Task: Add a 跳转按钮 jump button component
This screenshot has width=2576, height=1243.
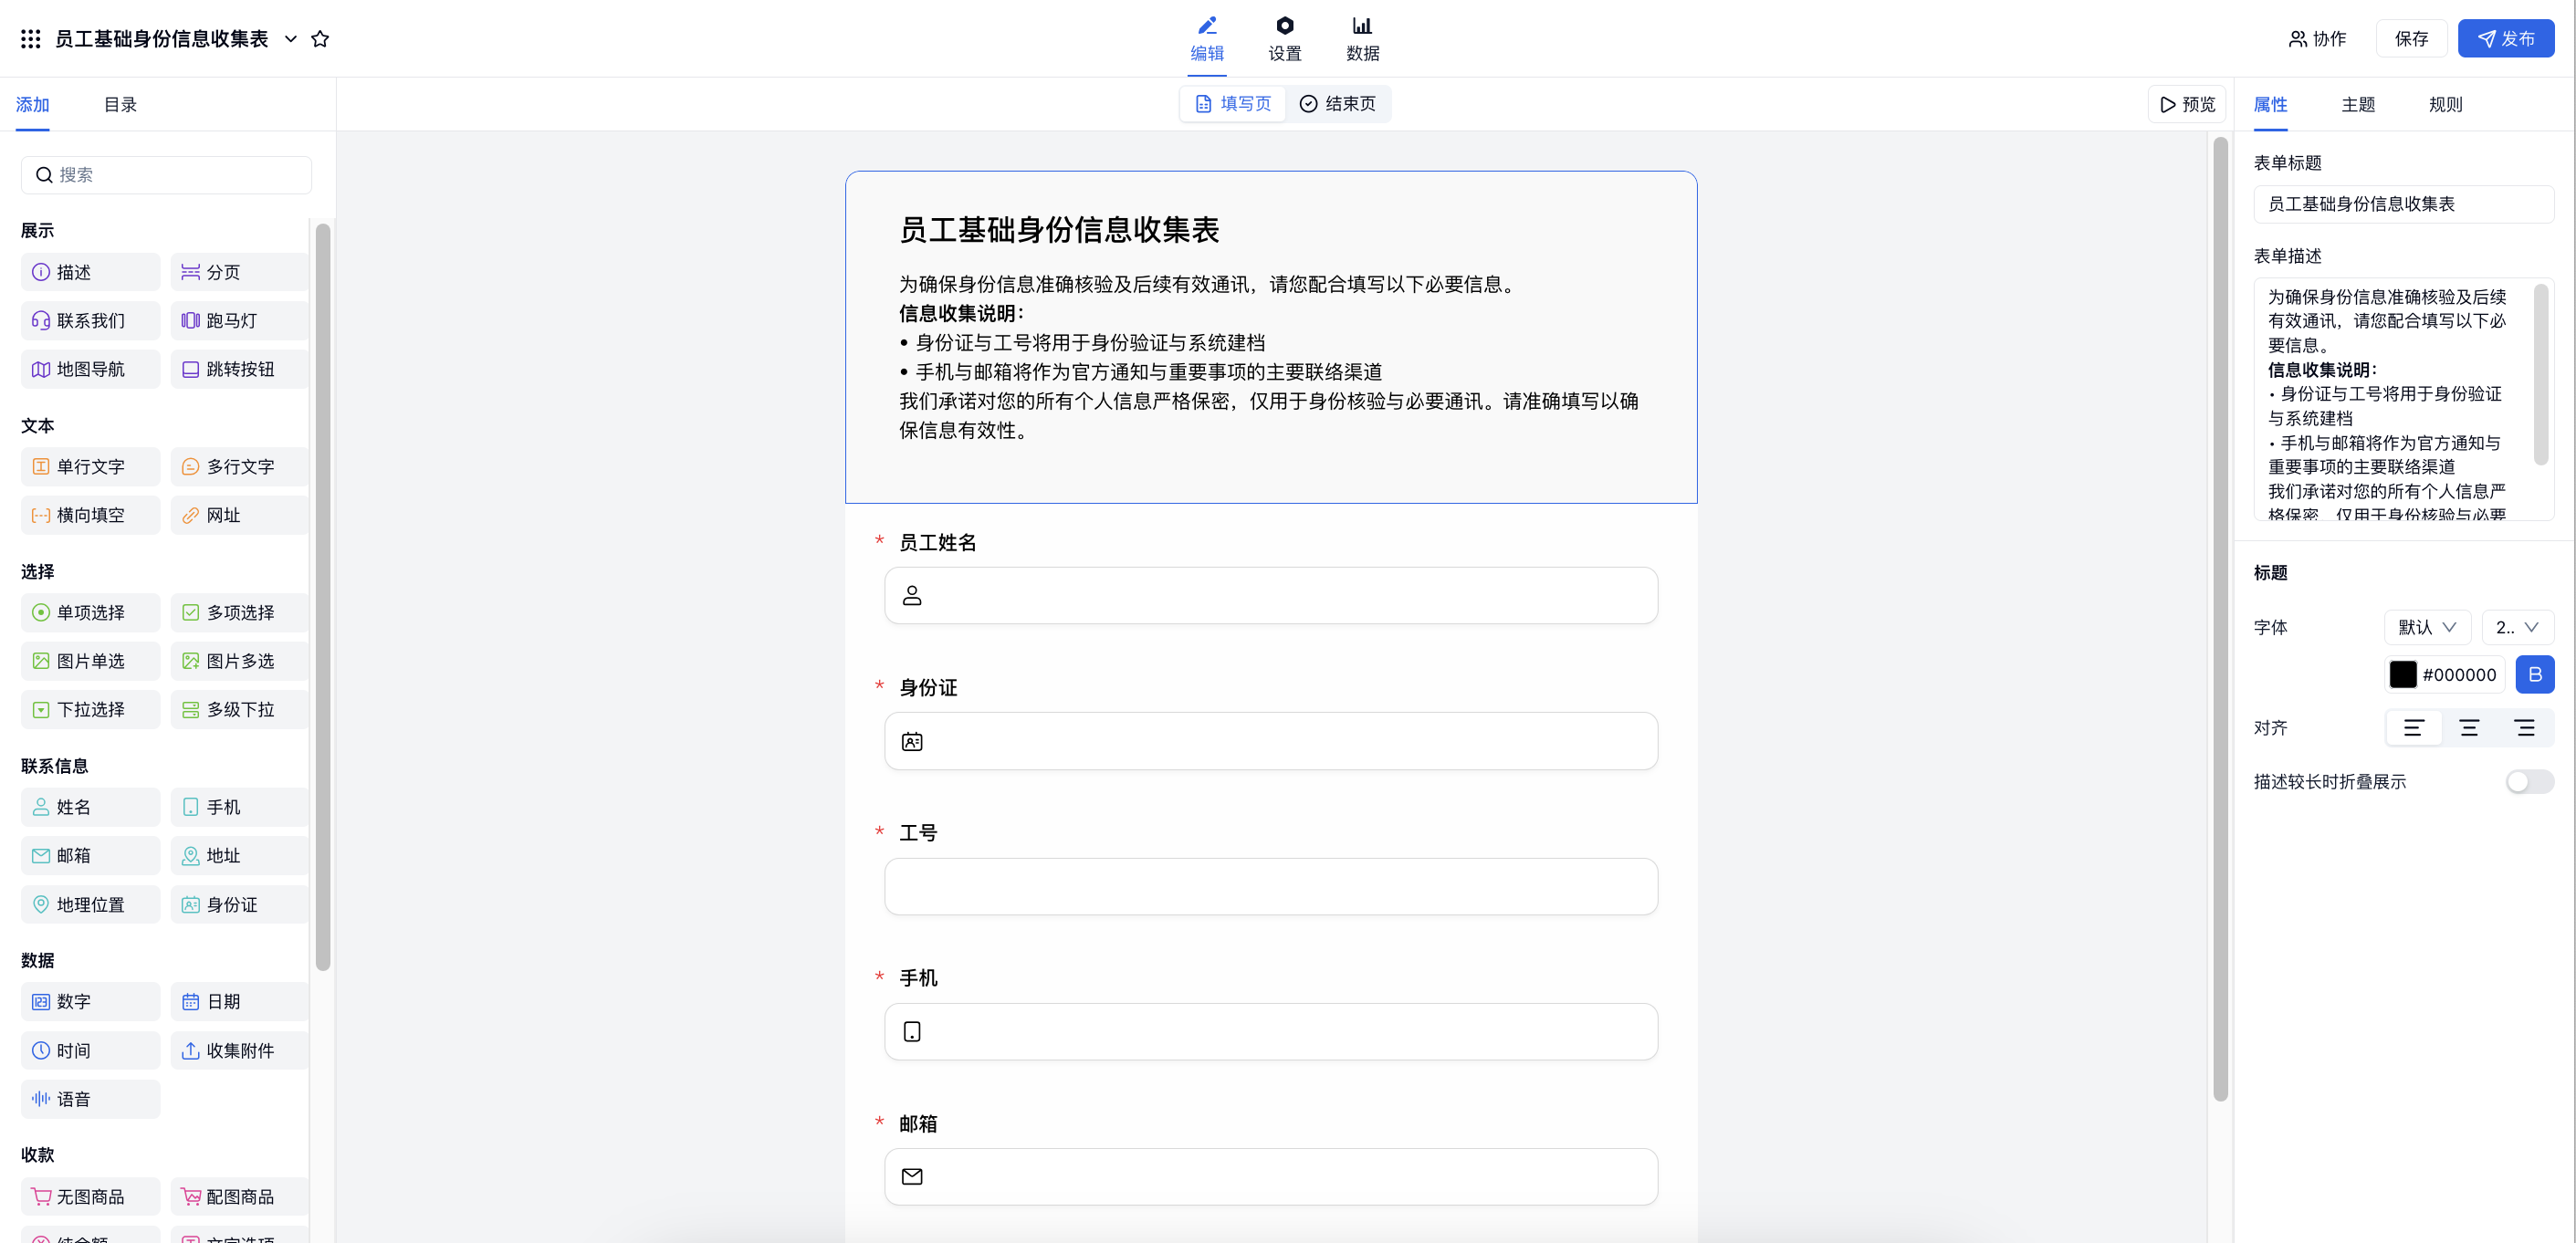Action: (x=240, y=369)
